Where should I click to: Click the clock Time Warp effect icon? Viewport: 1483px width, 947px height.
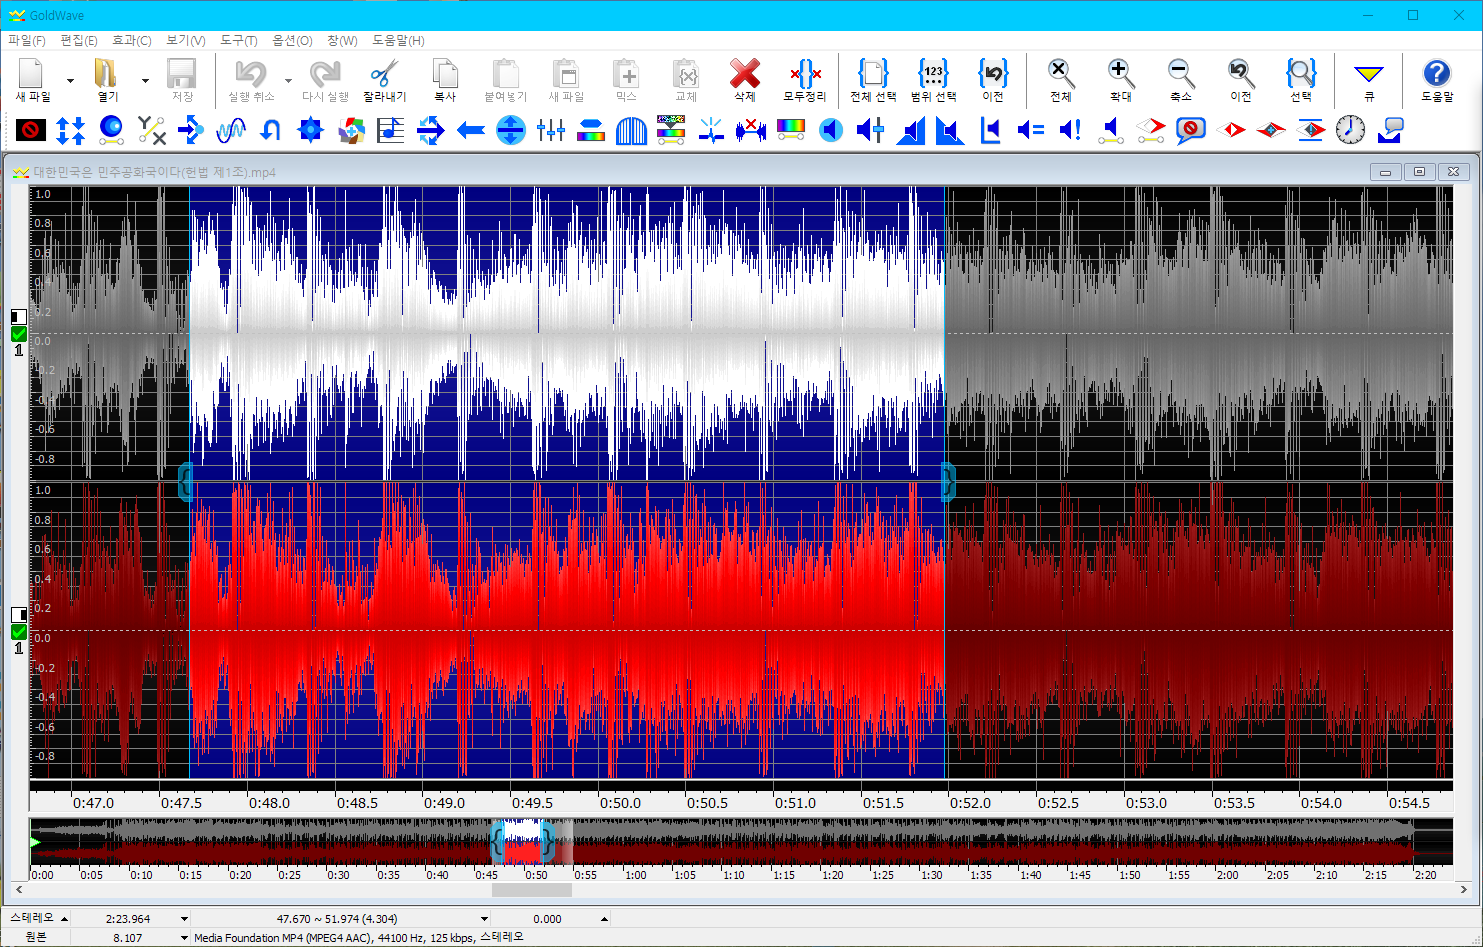[1351, 130]
